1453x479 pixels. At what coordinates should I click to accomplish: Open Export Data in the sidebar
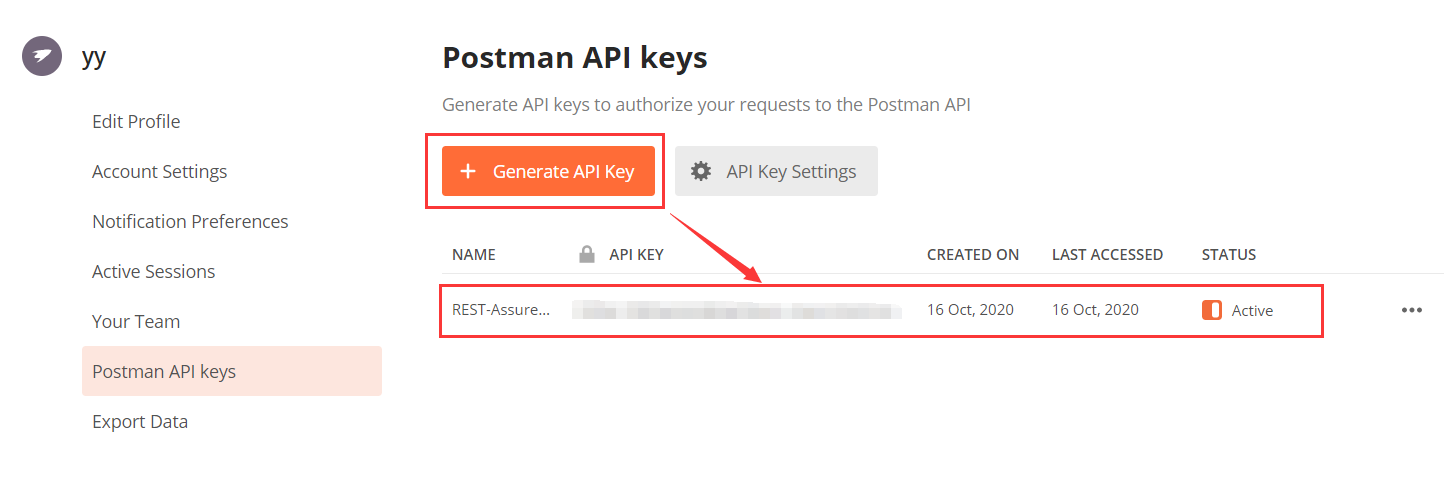coord(140,421)
